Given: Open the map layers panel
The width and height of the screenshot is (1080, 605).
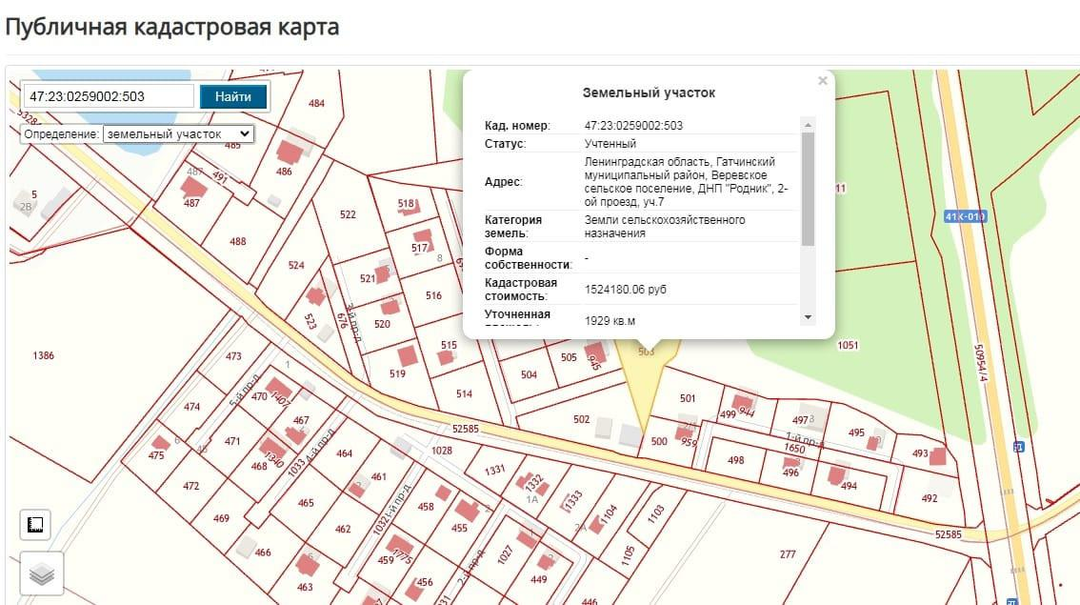Looking at the screenshot, I should [x=40, y=574].
